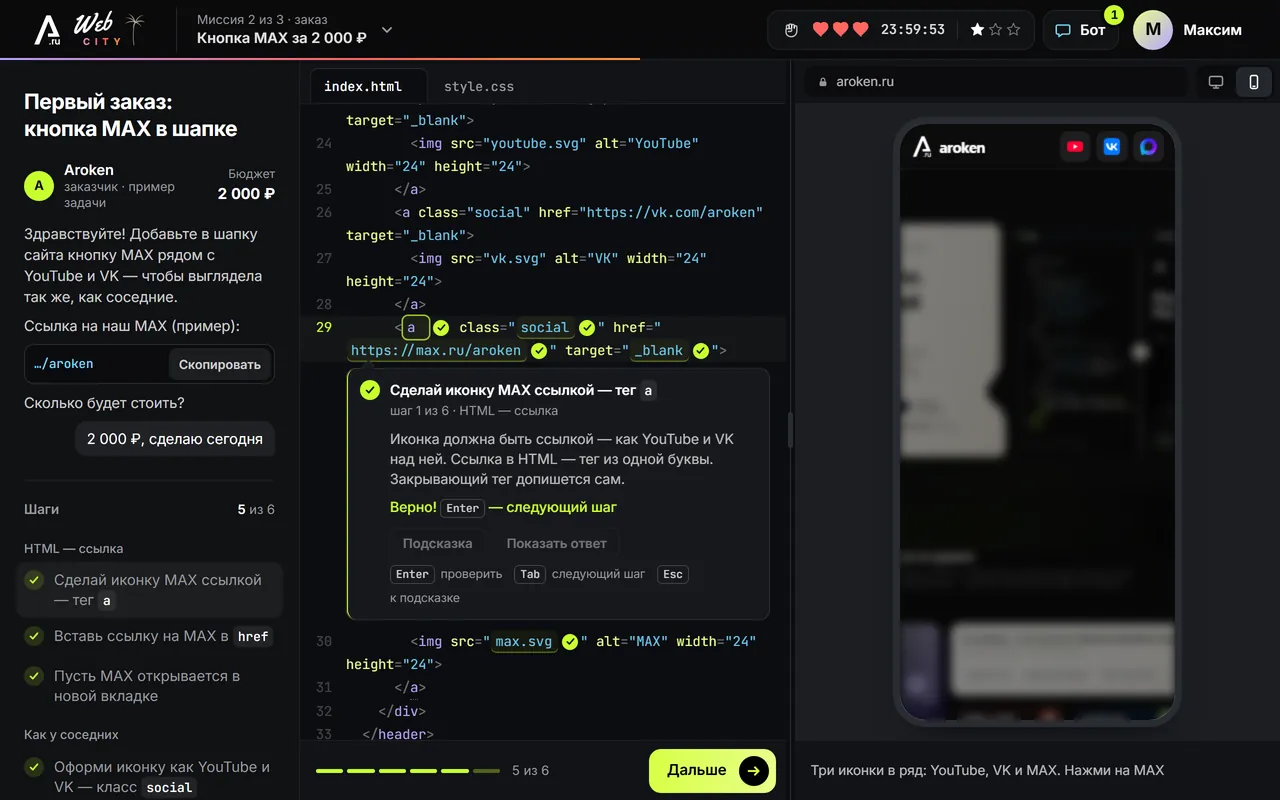Click the '_blank' target field
Viewport: 1280px width, 800px height.
point(658,350)
